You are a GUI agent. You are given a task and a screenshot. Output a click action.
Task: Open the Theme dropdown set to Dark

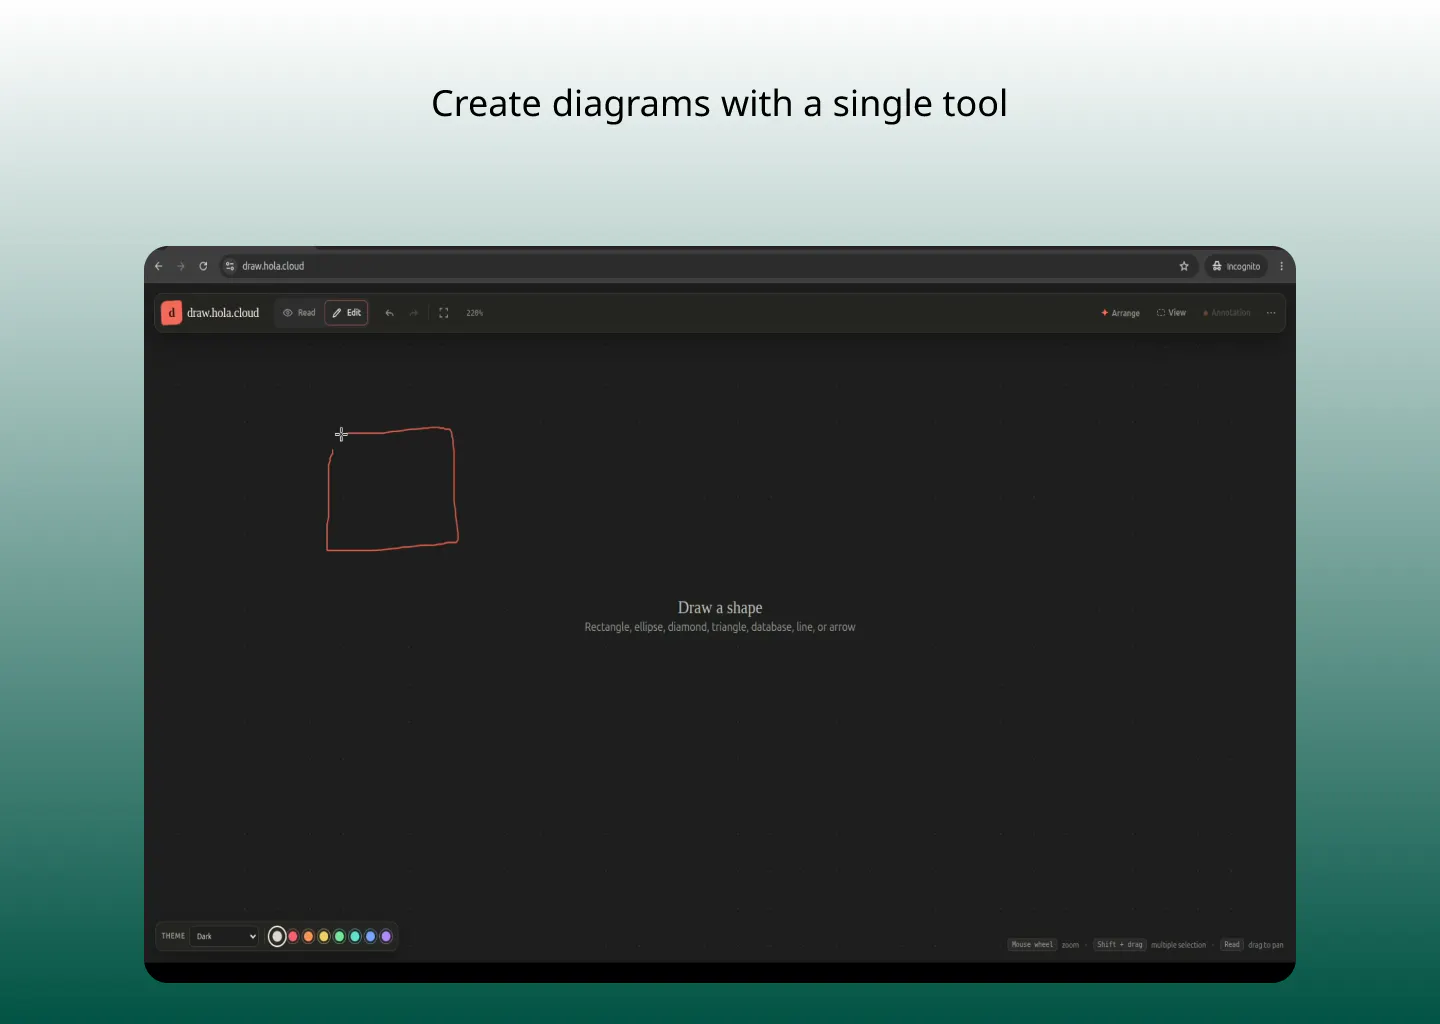pos(225,936)
